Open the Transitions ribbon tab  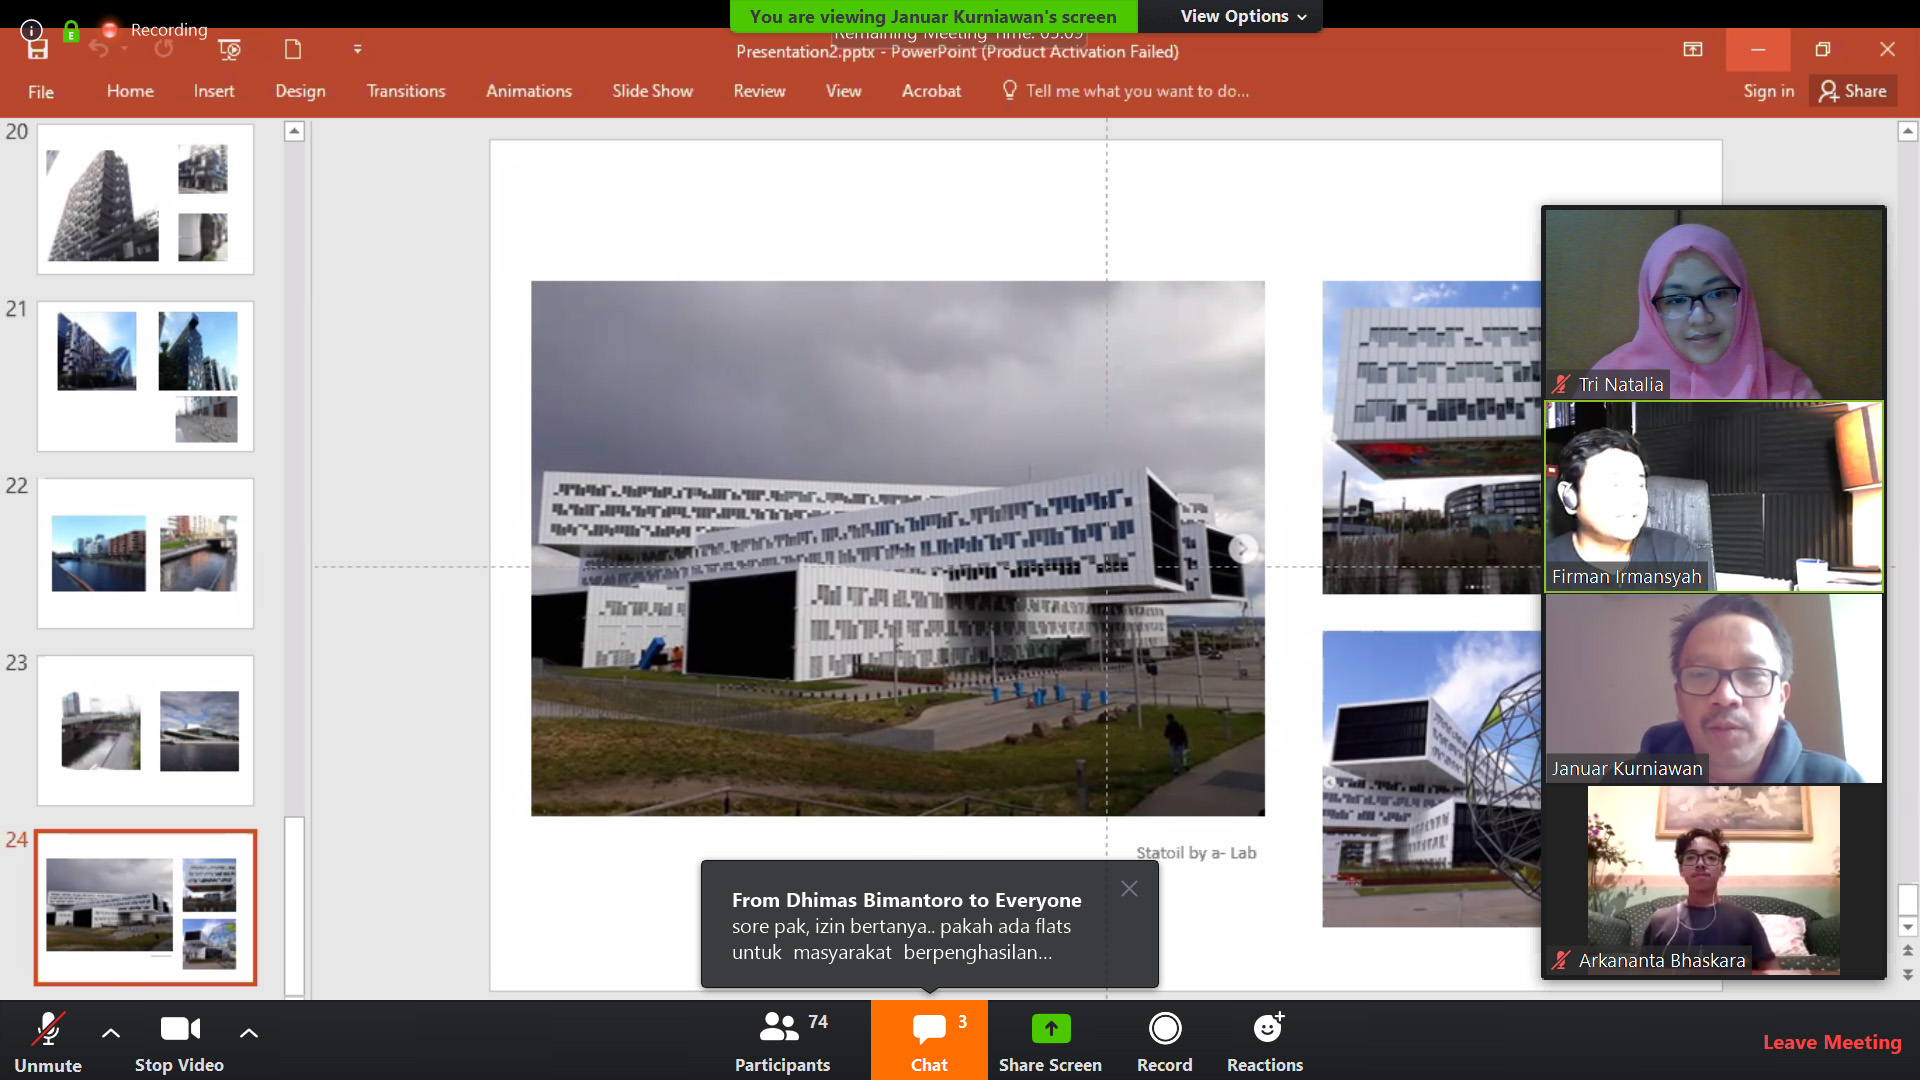405,91
